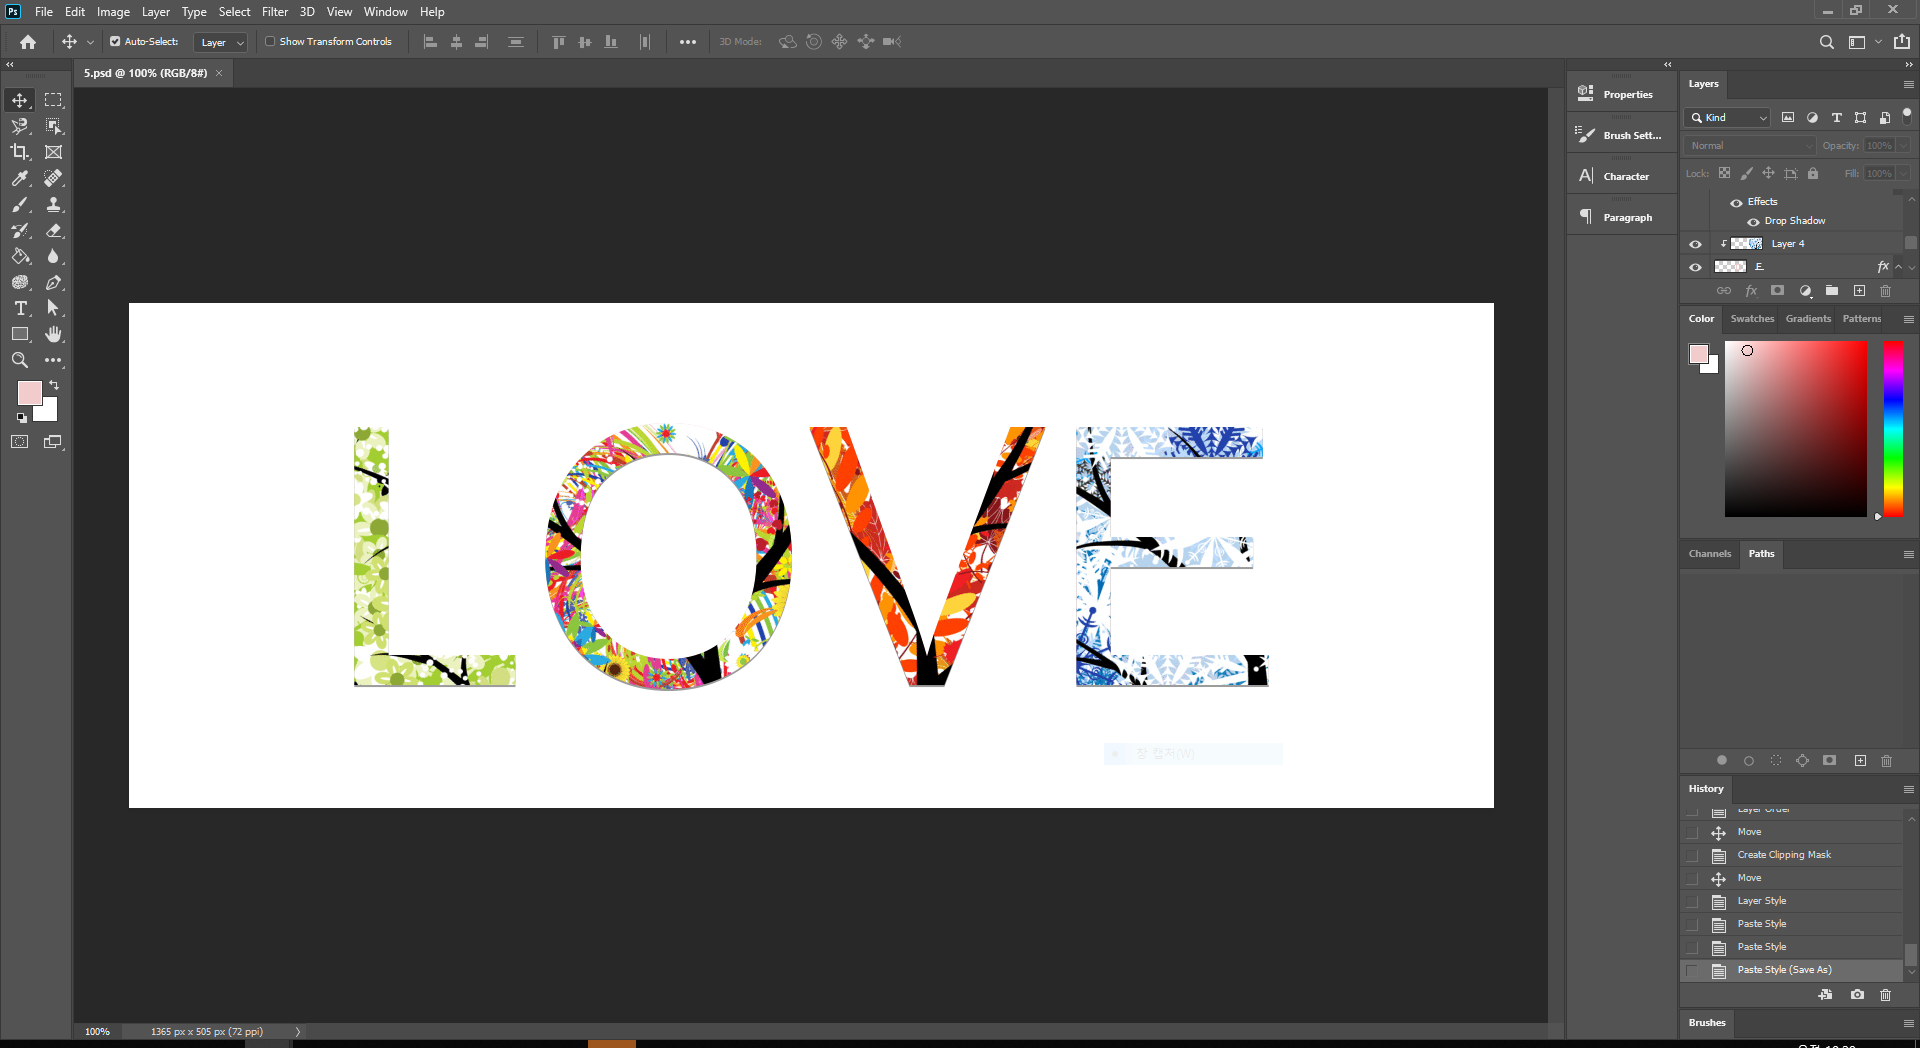Open the Brush Settings panel
This screenshot has width=1920, height=1048.
pyautogui.click(x=1621, y=135)
